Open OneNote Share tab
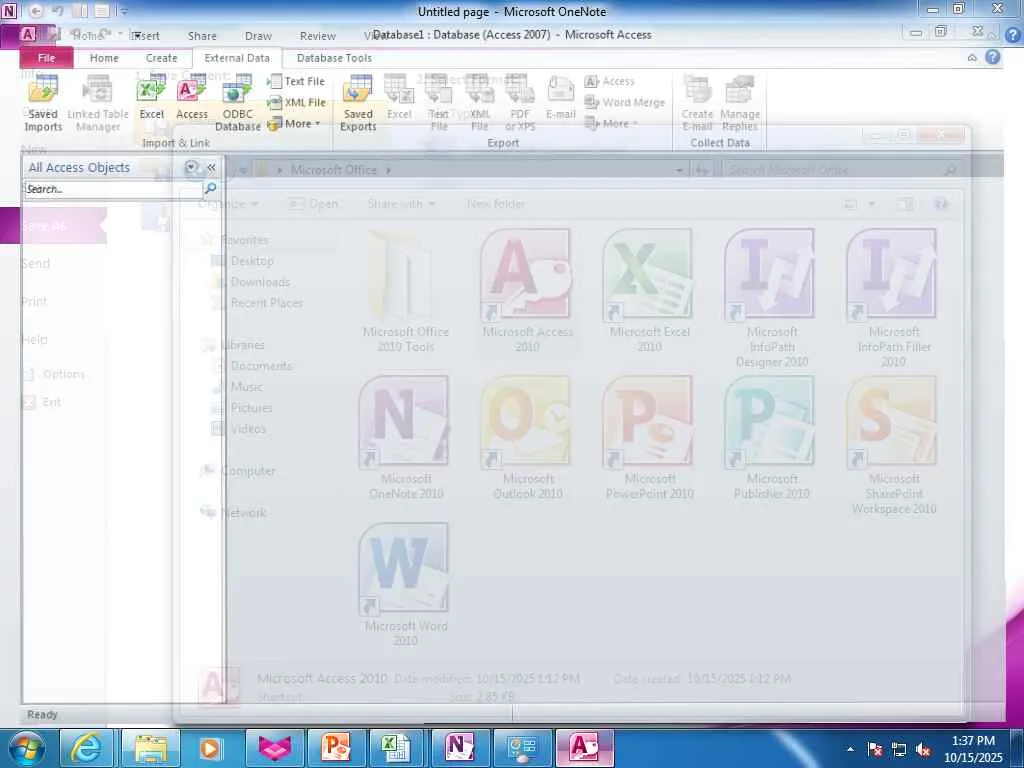This screenshot has width=1024, height=768. coord(202,36)
